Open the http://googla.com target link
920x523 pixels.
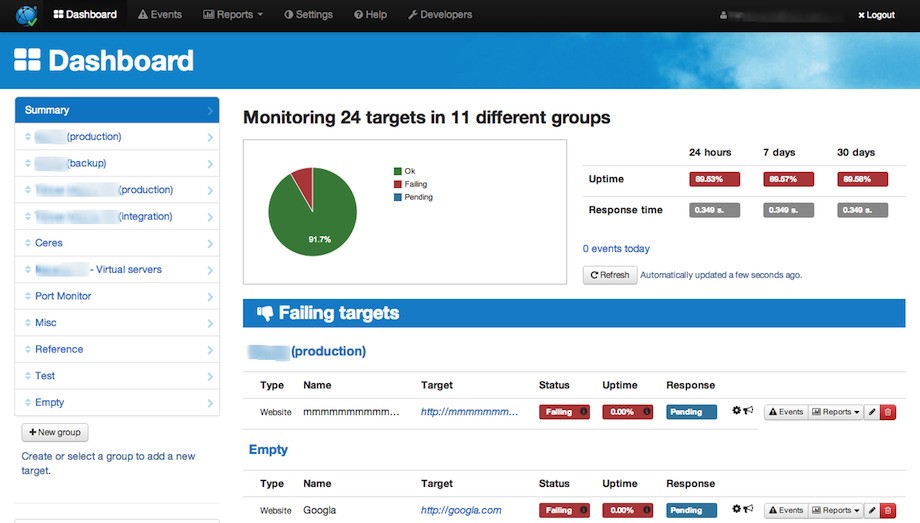(460, 510)
